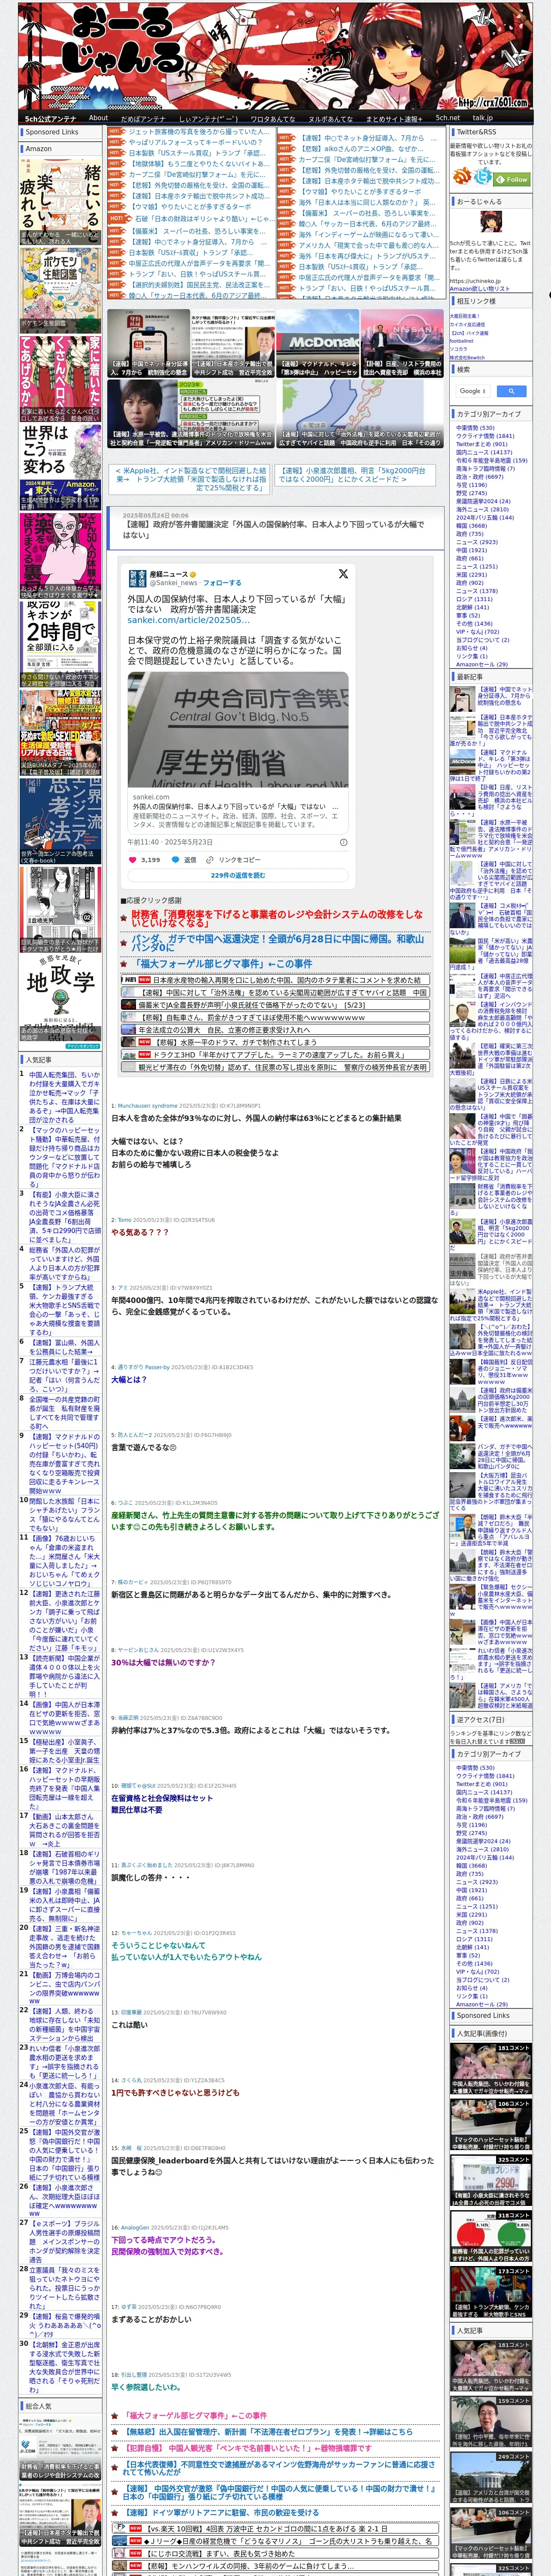Click the tweet reply bubble icon

[176, 859]
